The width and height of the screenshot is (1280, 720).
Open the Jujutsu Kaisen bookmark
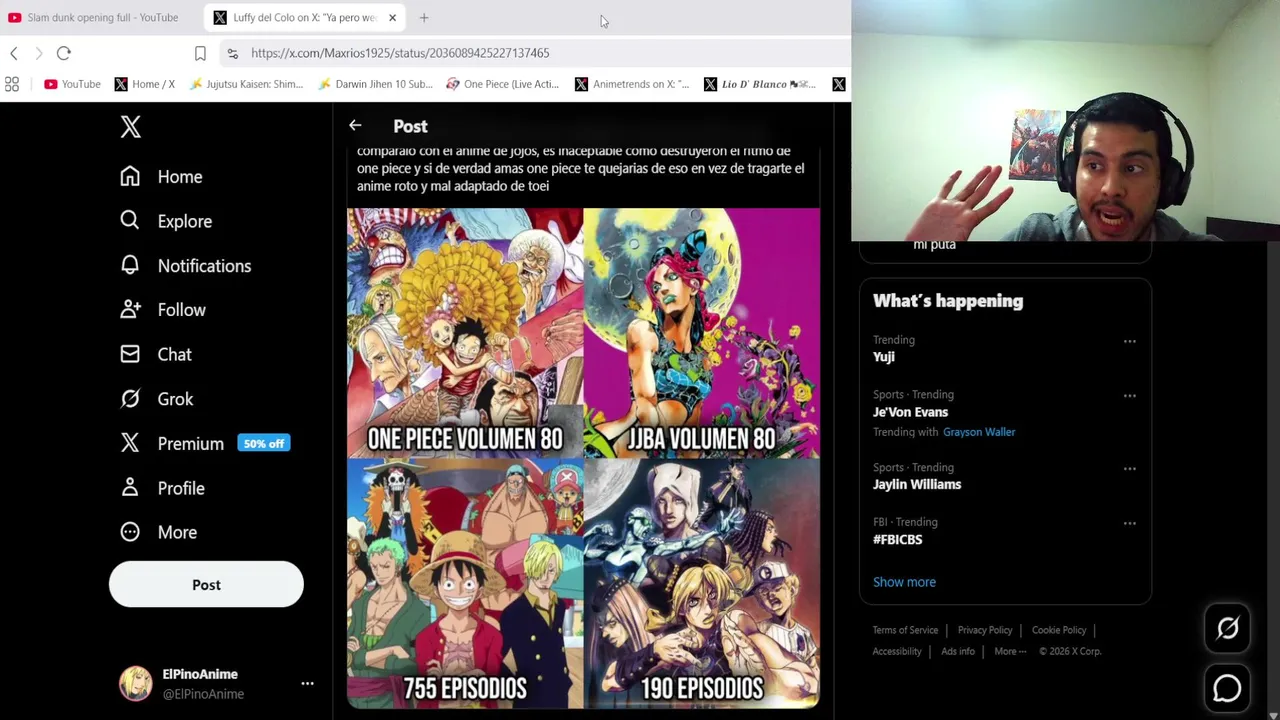(x=246, y=84)
